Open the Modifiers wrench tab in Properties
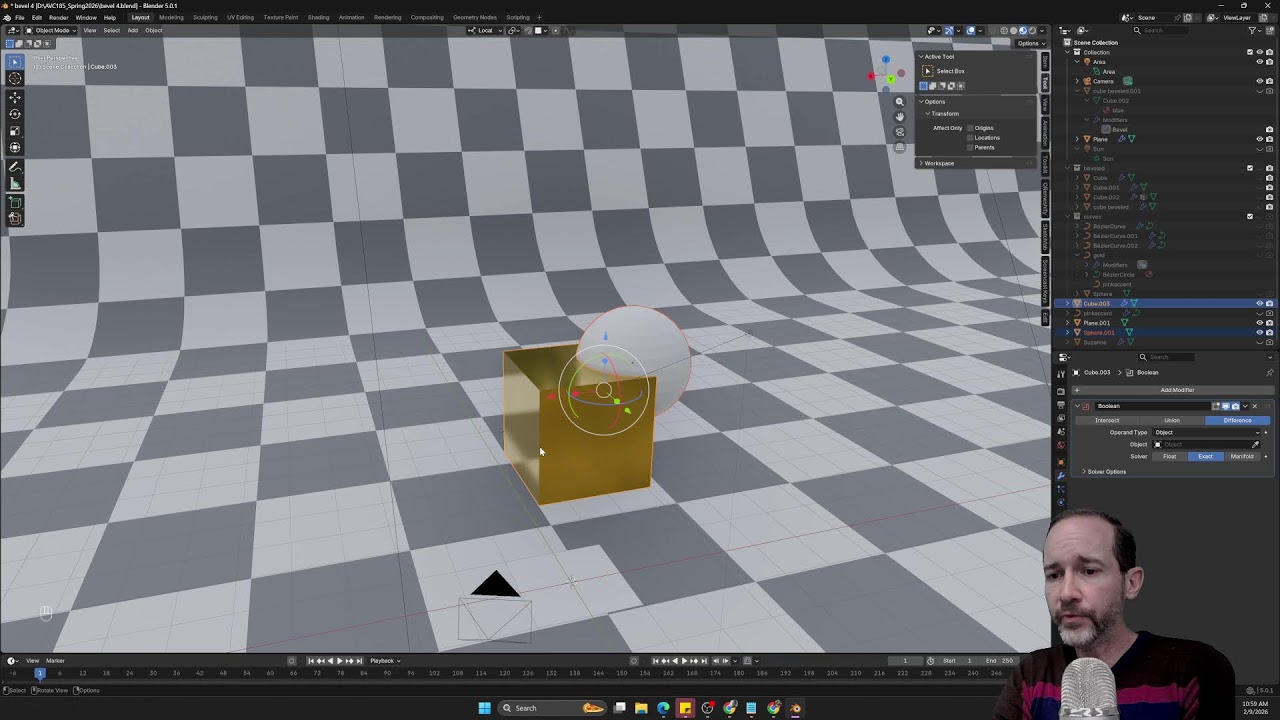1280x720 pixels. [1061, 476]
